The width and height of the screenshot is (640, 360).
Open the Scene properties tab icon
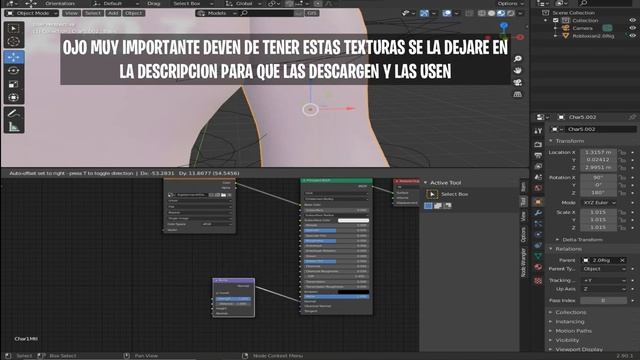(538, 177)
